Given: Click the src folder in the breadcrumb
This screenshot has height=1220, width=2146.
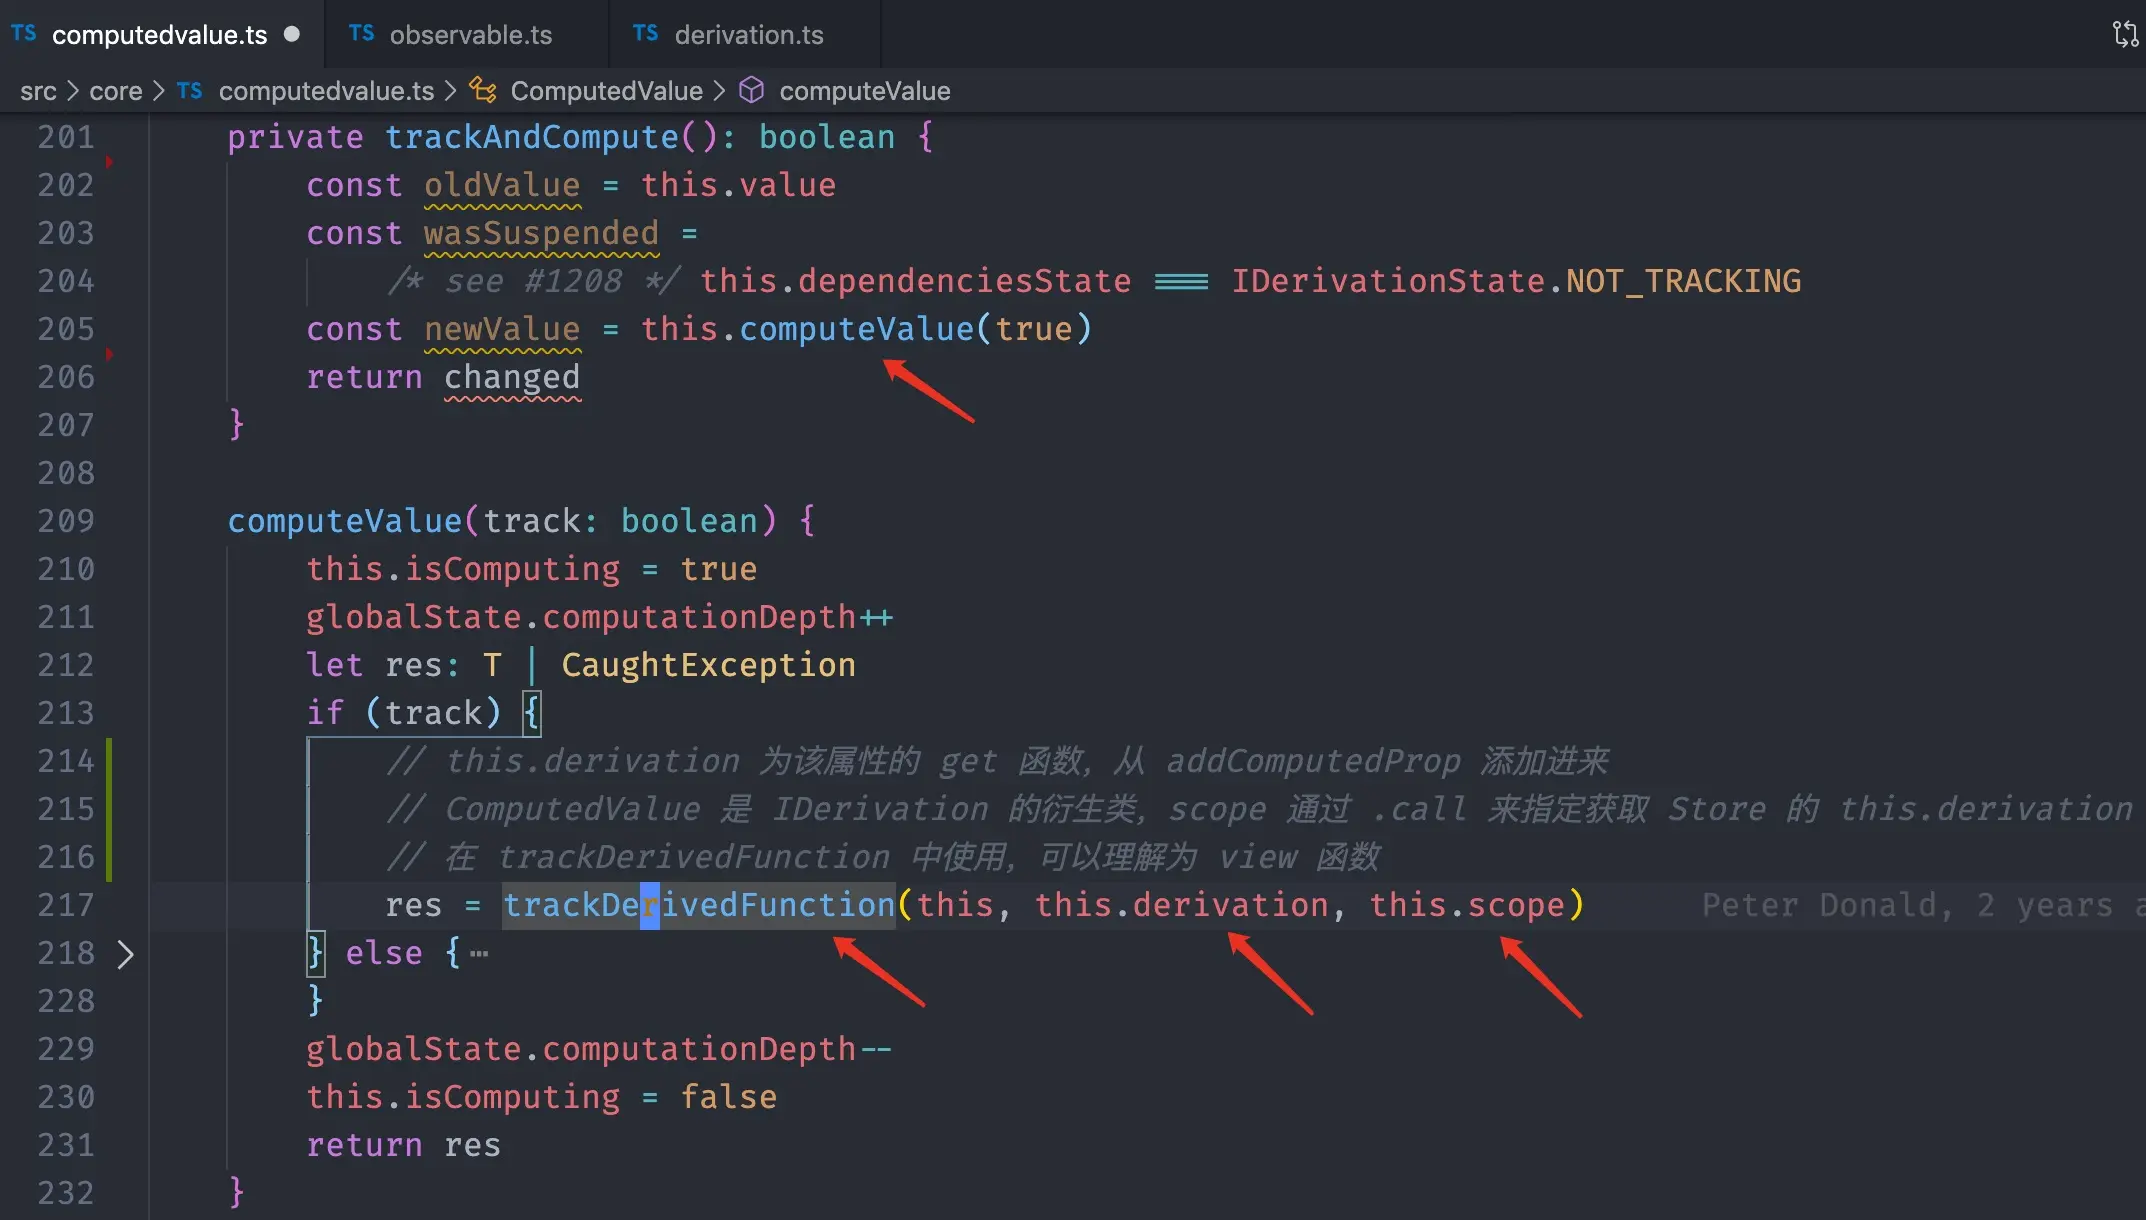Looking at the screenshot, I should click(x=38, y=91).
